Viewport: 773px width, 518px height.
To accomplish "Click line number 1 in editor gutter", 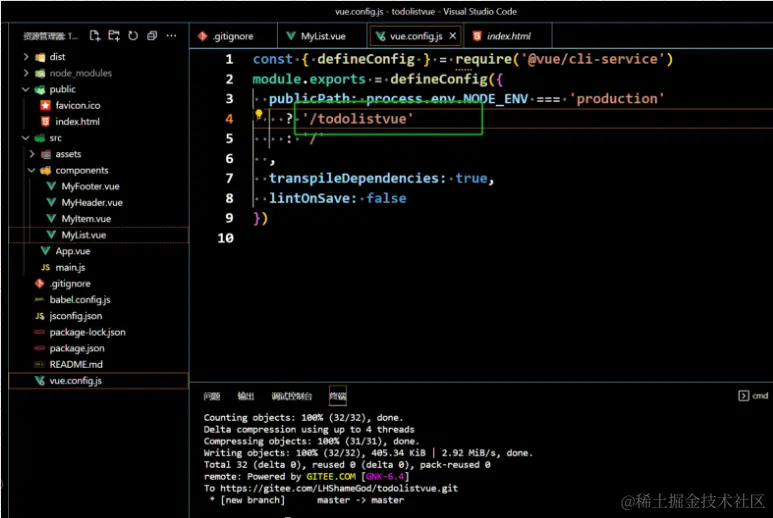I will [x=229, y=59].
